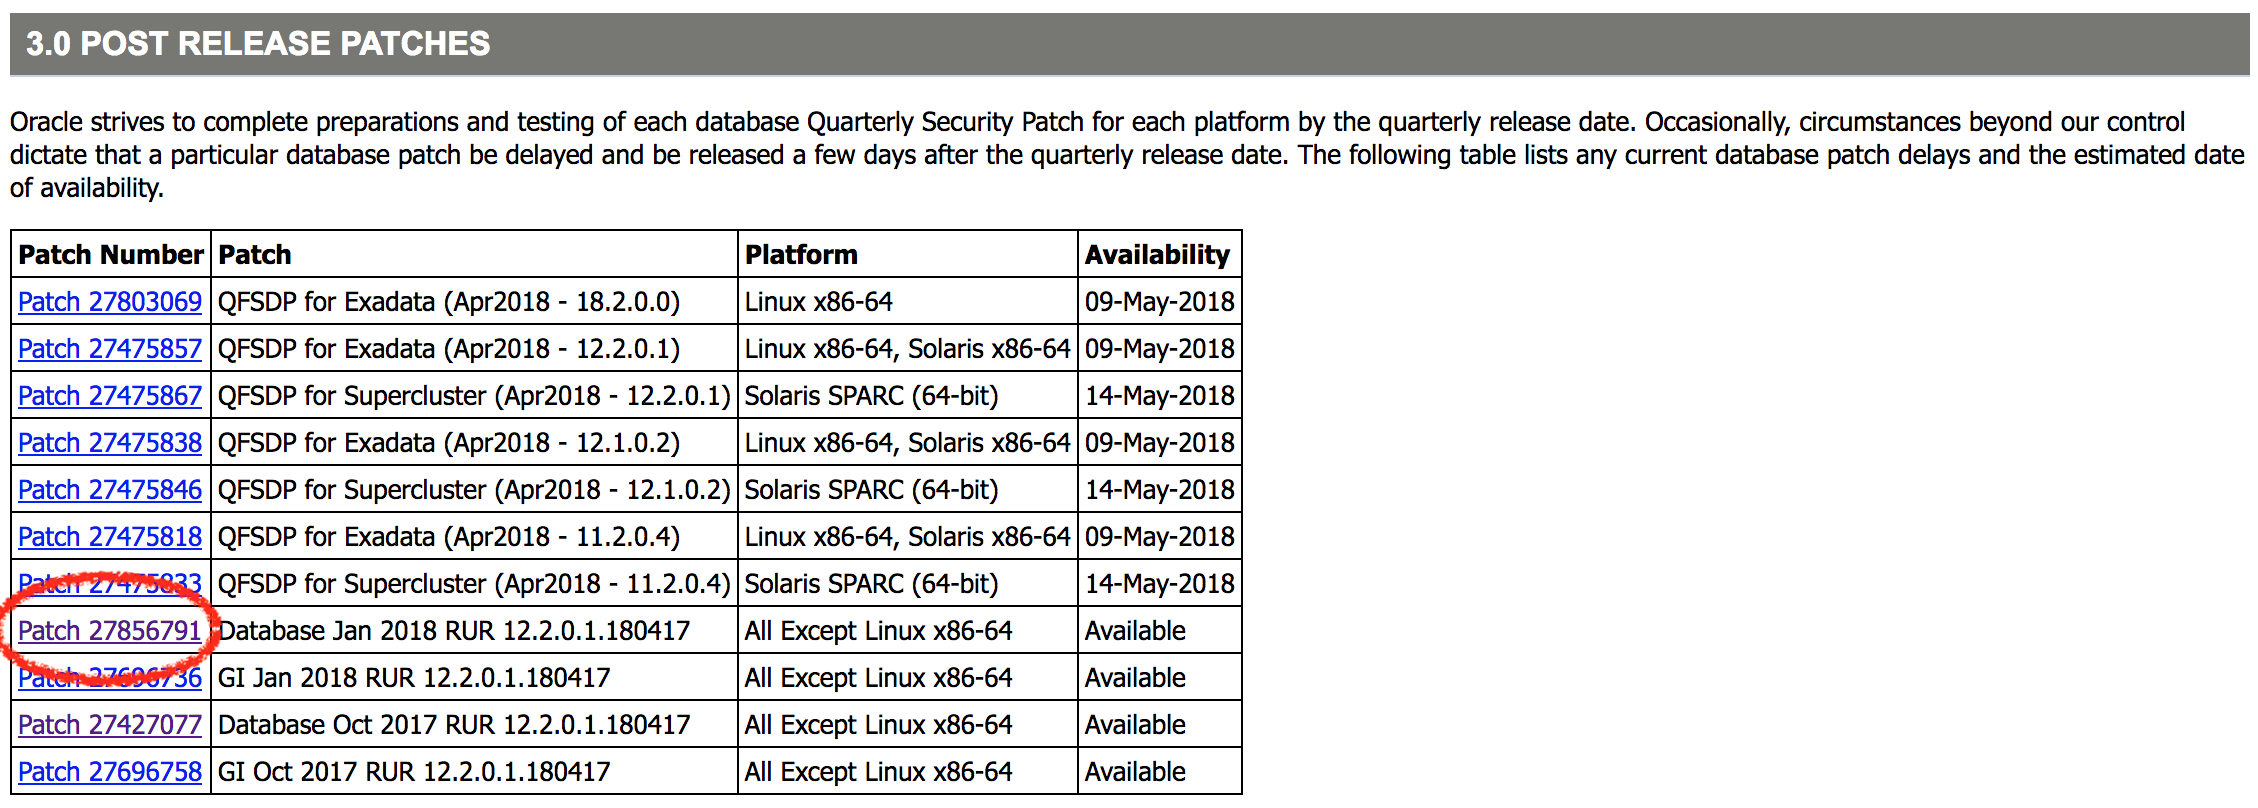The width and height of the screenshot is (2258, 808).
Task: Click platform cell in the Patch 27475838 row
Action: (x=908, y=443)
